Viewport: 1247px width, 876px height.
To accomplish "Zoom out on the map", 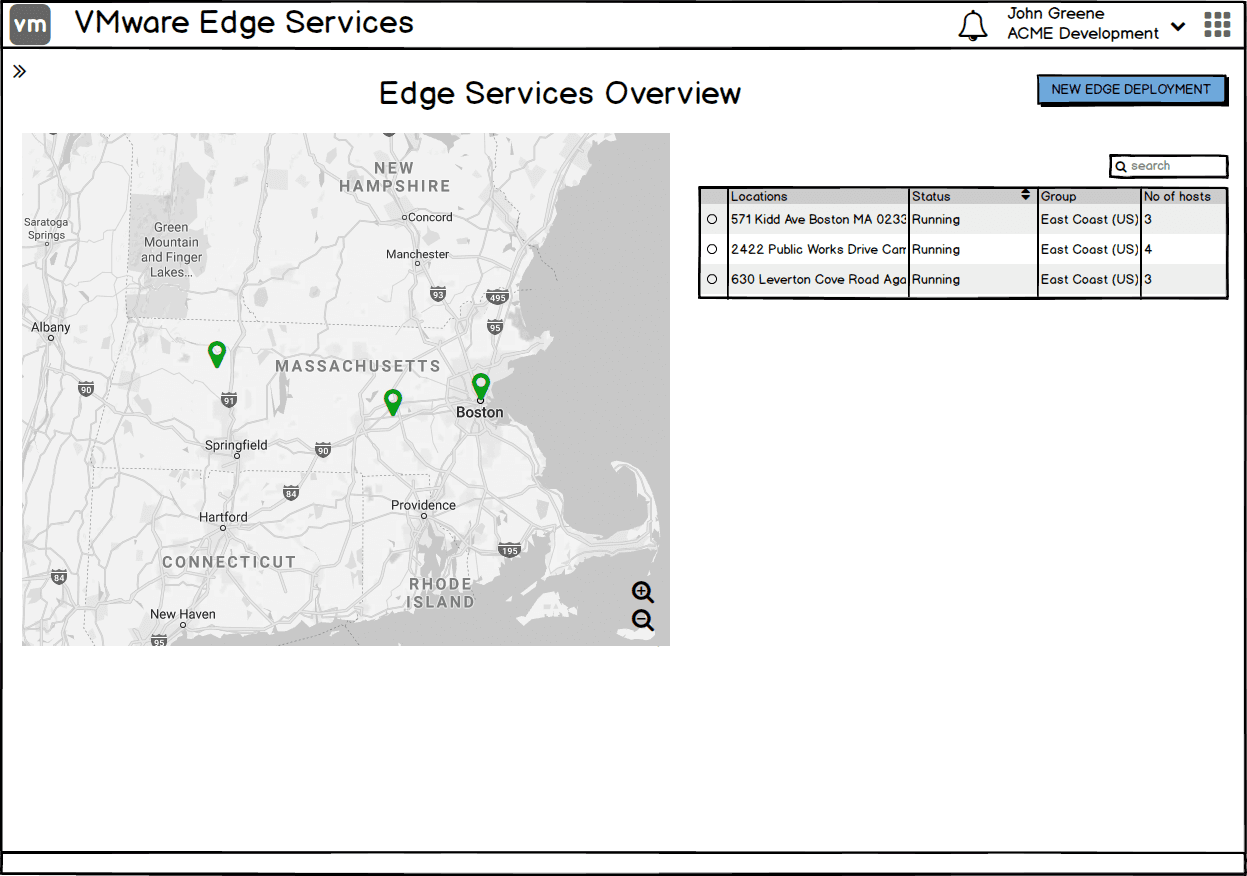I will [643, 620].
